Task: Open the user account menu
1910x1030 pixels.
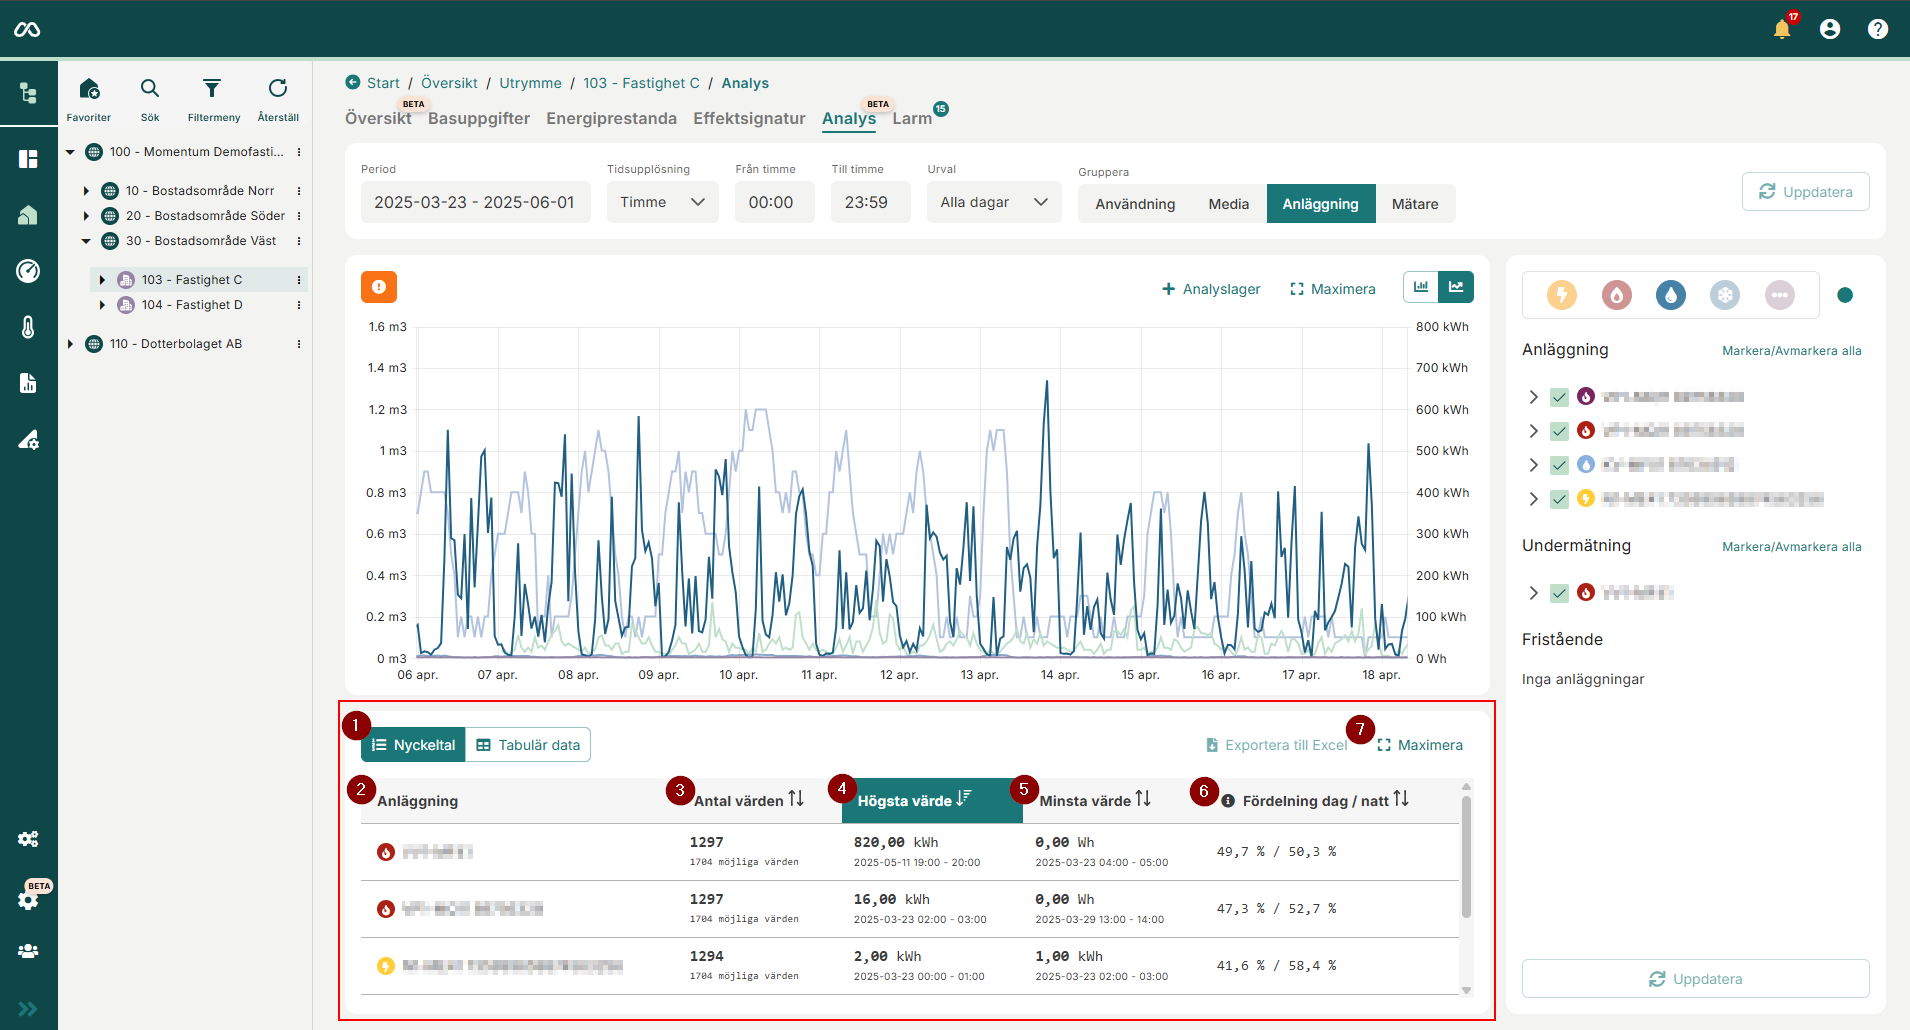Action: point(1830,29)
